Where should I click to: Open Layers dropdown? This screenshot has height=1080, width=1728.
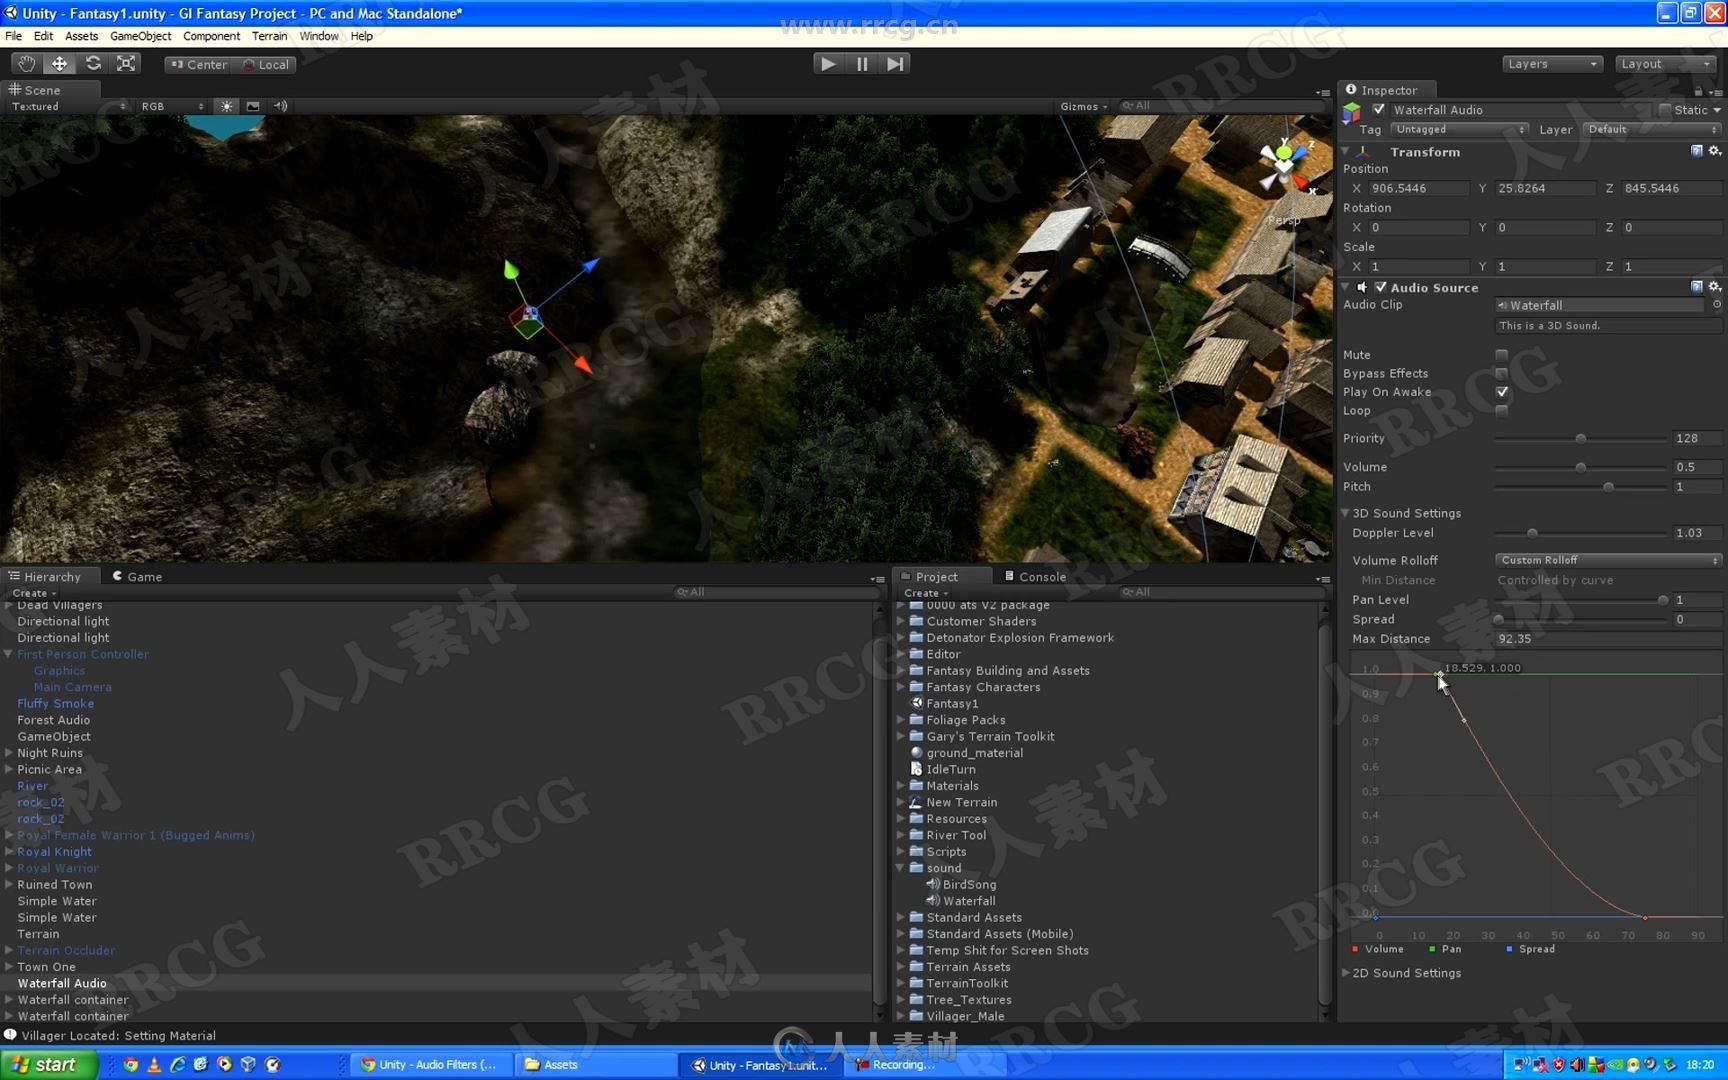[1552, 64]
